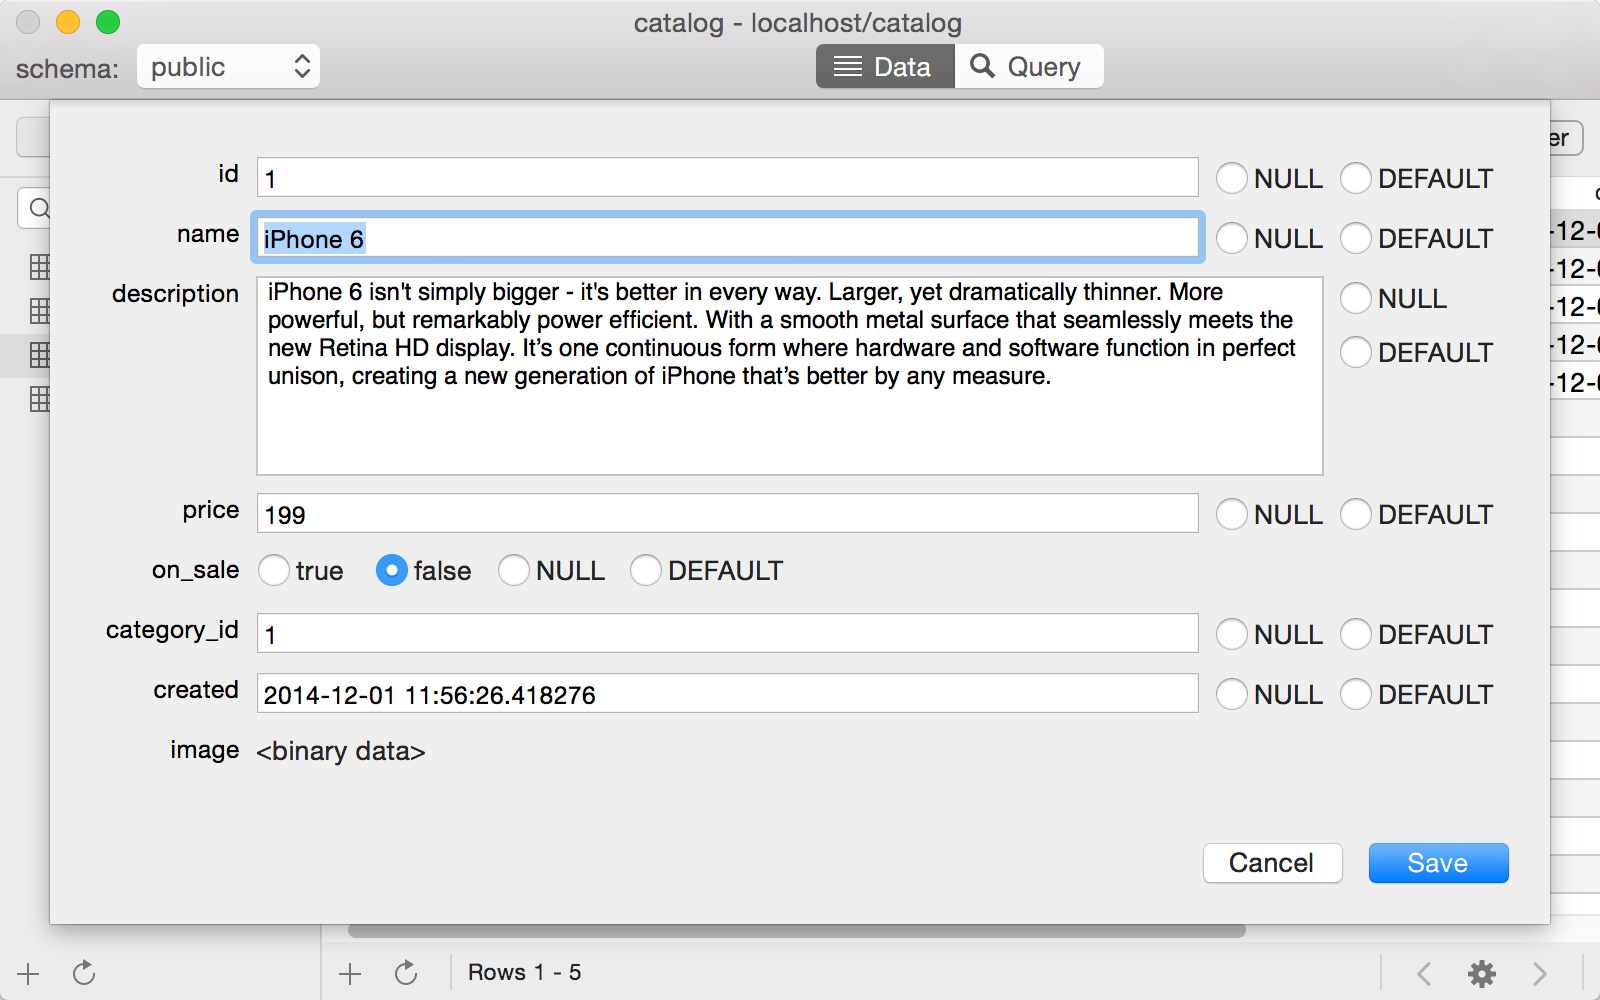The height and width of the screenshot is (1000, 1600).
Task: Click the plus icon at sidebar bottom
Action: tap(27, 972)
